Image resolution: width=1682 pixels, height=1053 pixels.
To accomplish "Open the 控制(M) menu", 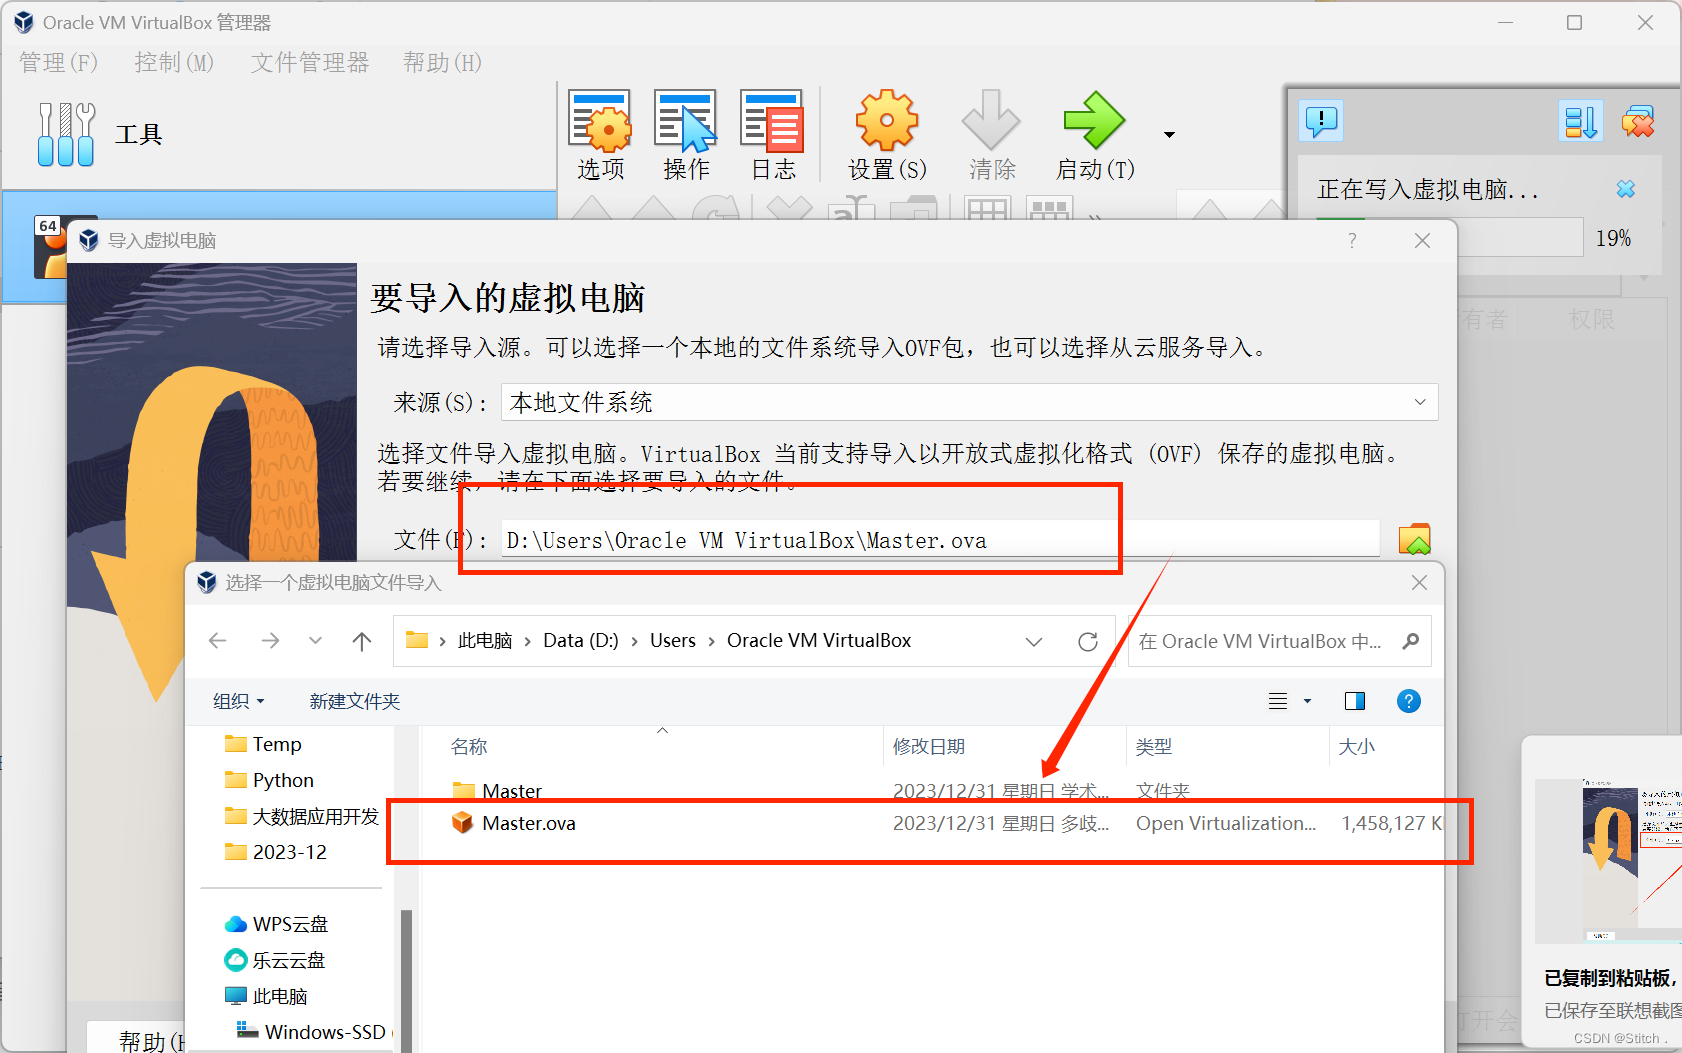I will pyautogui.click(x=174, y=63).
